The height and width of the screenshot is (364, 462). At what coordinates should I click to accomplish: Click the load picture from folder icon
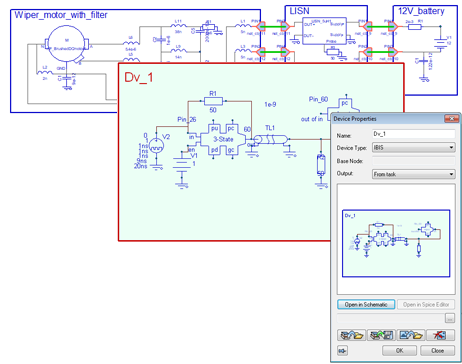411,335
